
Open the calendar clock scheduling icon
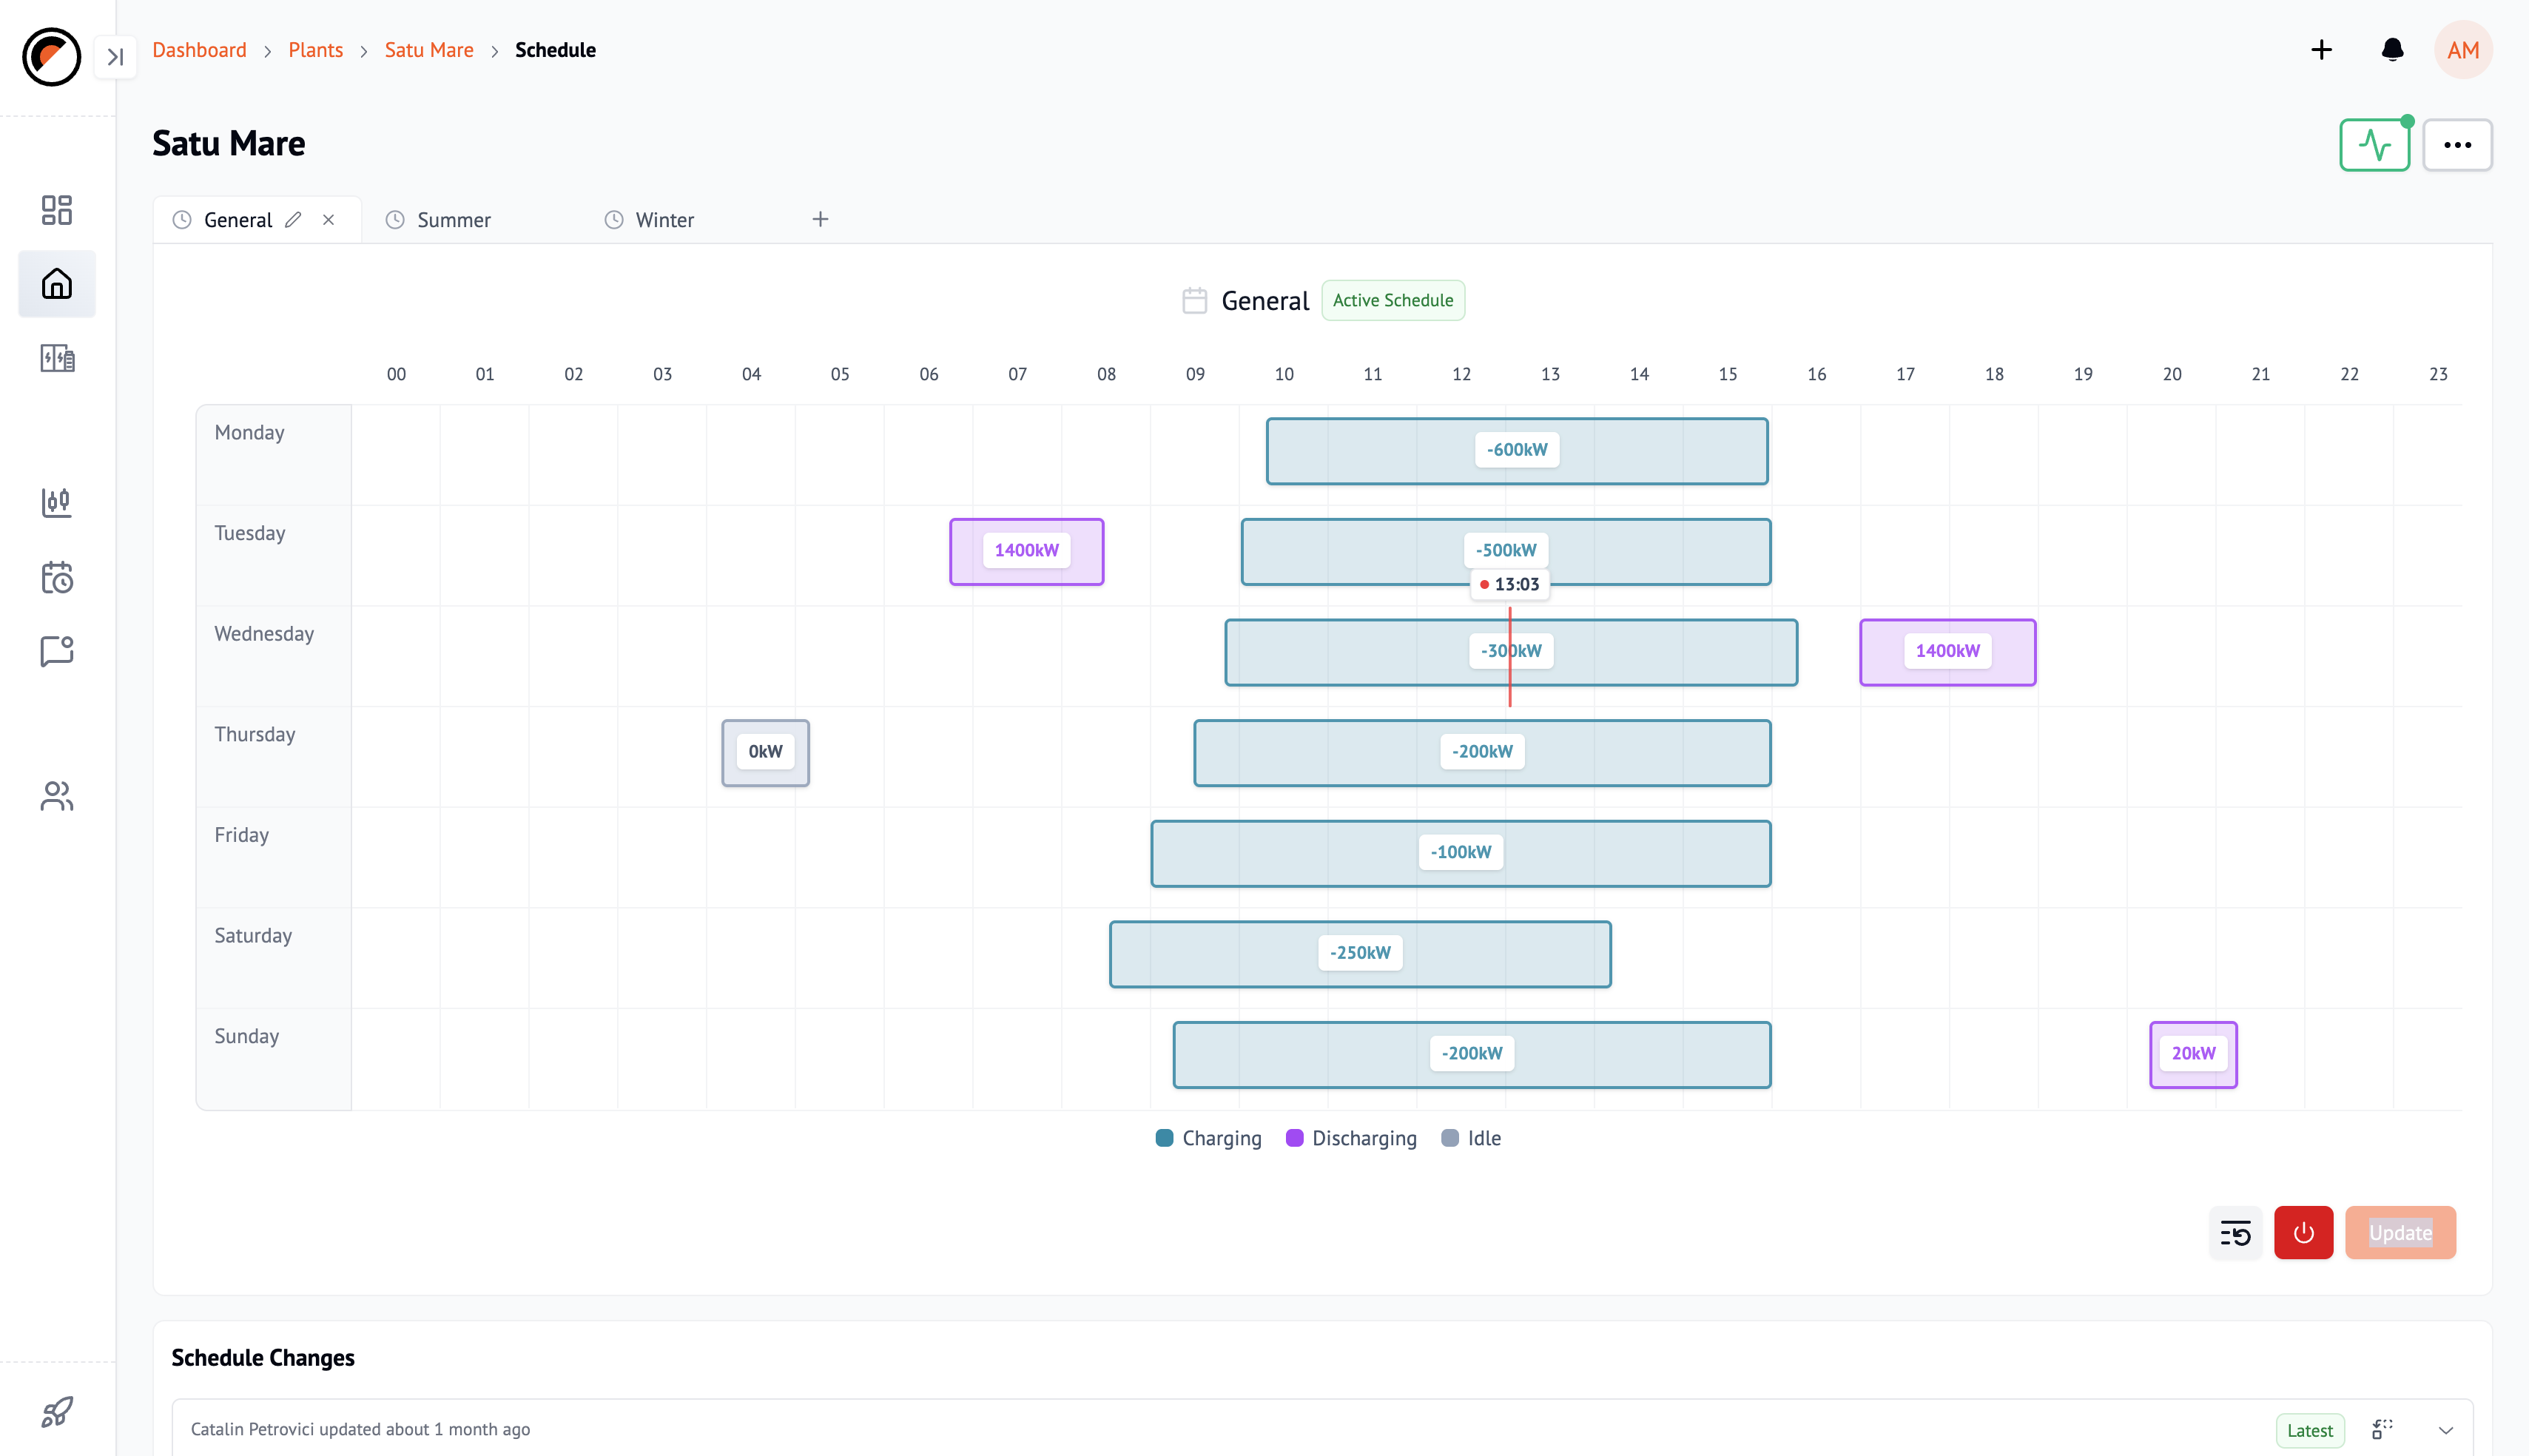pyautogui.click(x=57, y=577)
